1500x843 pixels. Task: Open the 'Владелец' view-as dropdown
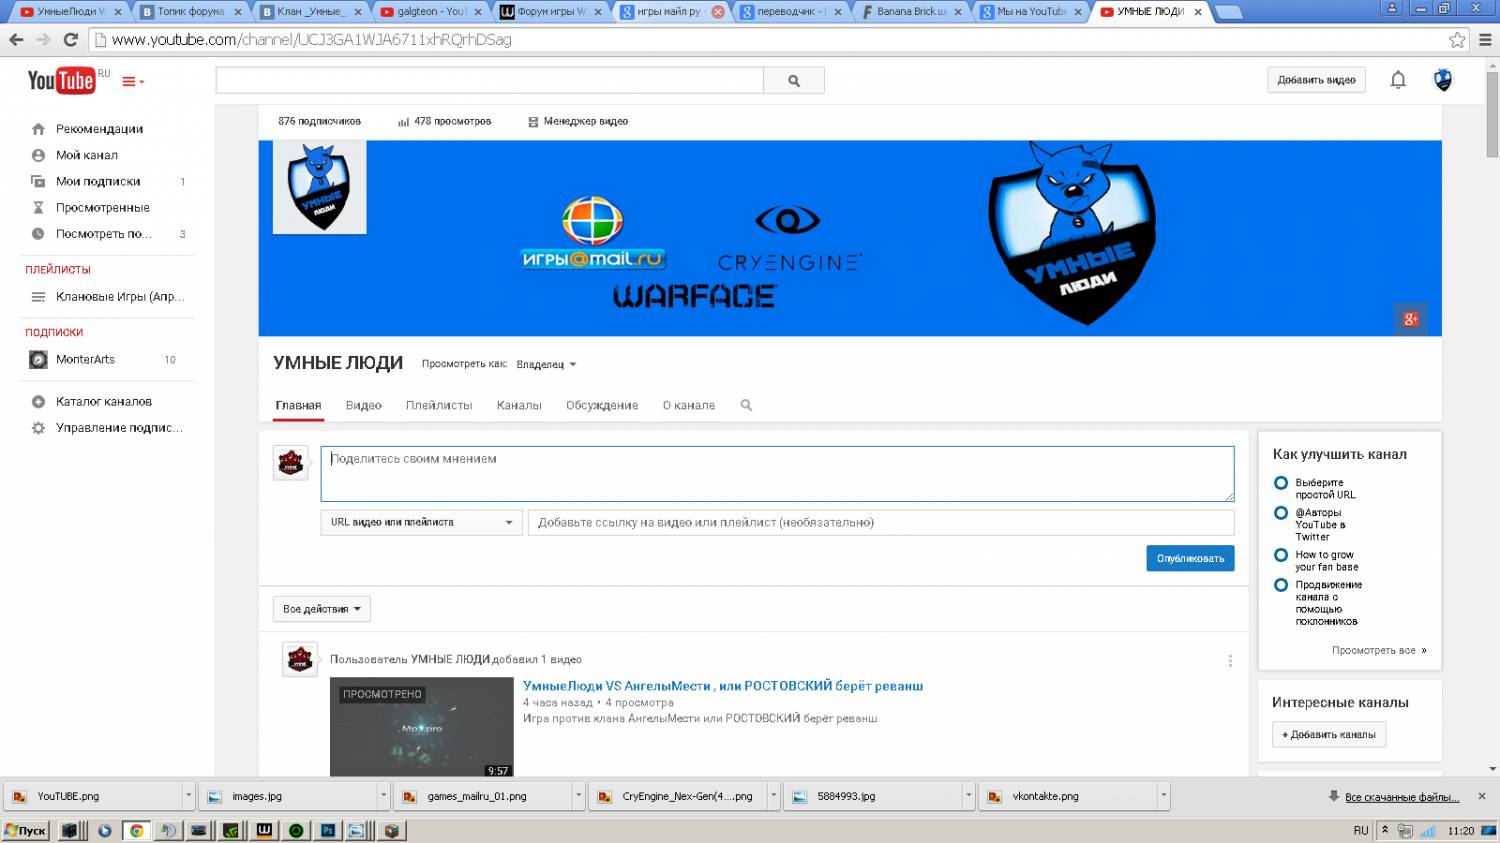click(546, 364)
